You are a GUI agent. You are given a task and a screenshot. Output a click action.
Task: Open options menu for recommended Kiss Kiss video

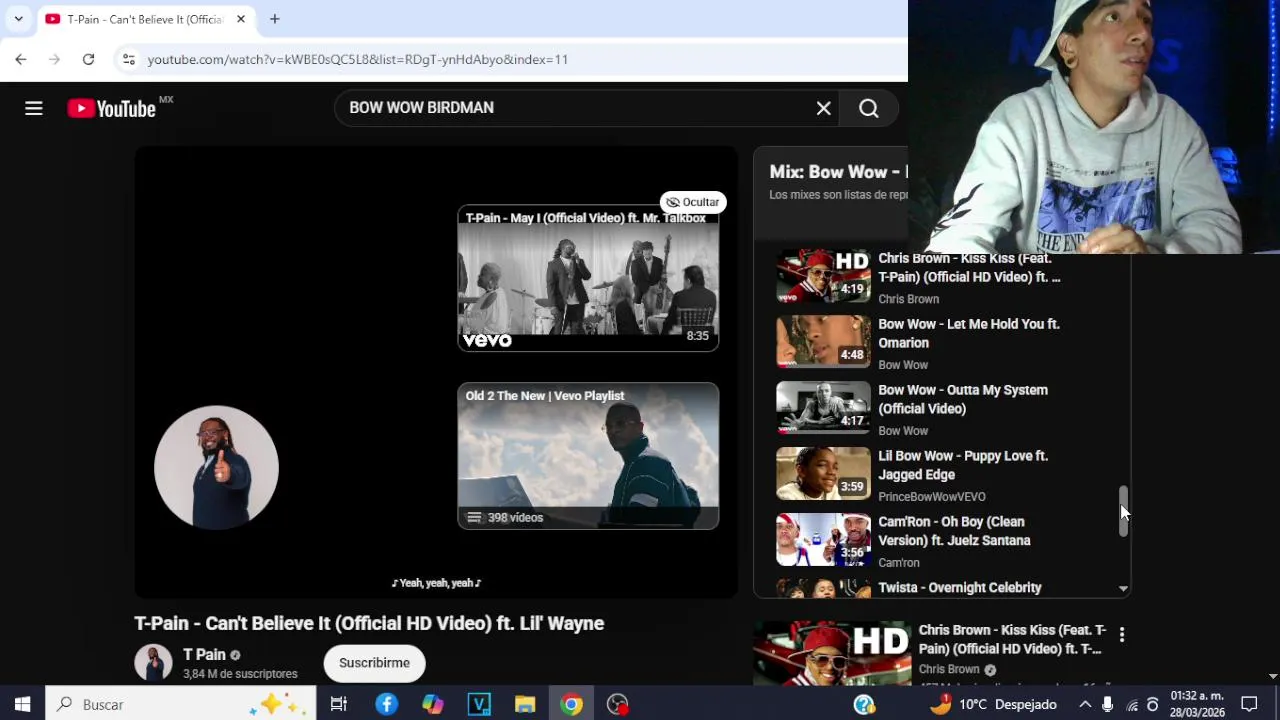(1122, 634)
